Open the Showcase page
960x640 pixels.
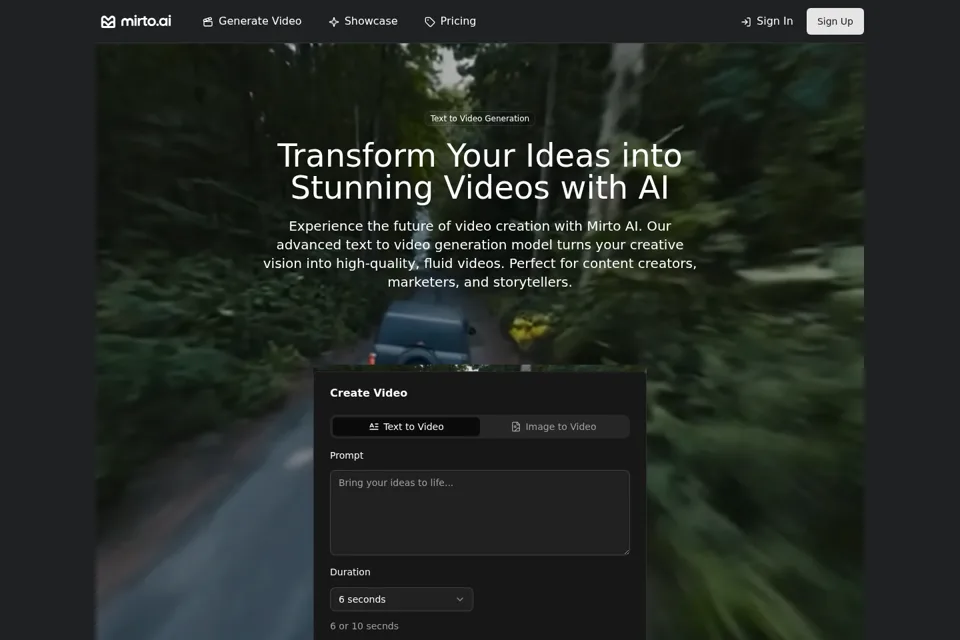363,21
